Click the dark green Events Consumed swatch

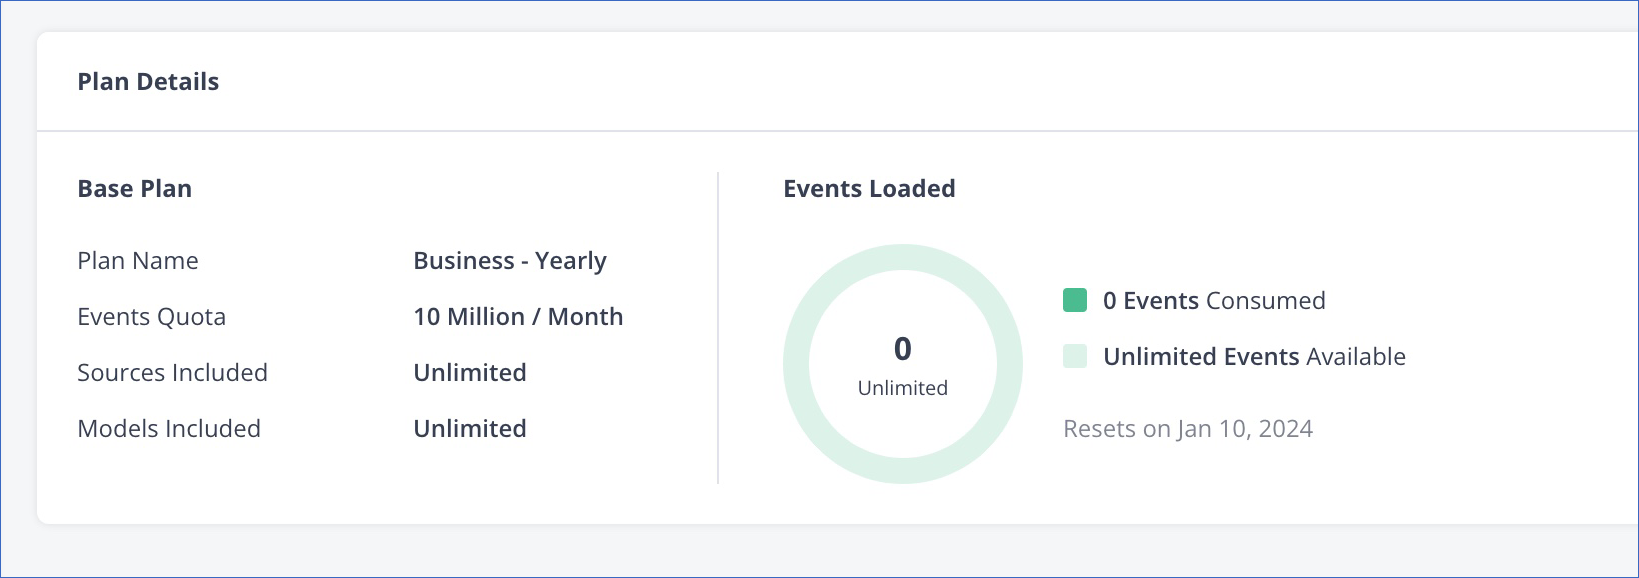pos(1075,300)
